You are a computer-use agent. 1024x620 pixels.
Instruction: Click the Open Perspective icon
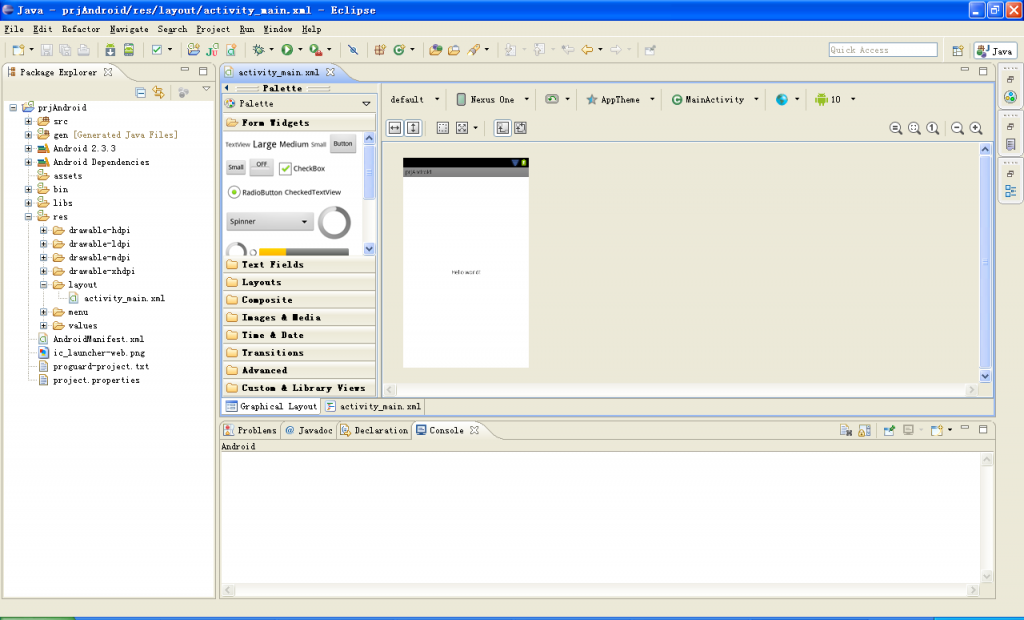958,50
